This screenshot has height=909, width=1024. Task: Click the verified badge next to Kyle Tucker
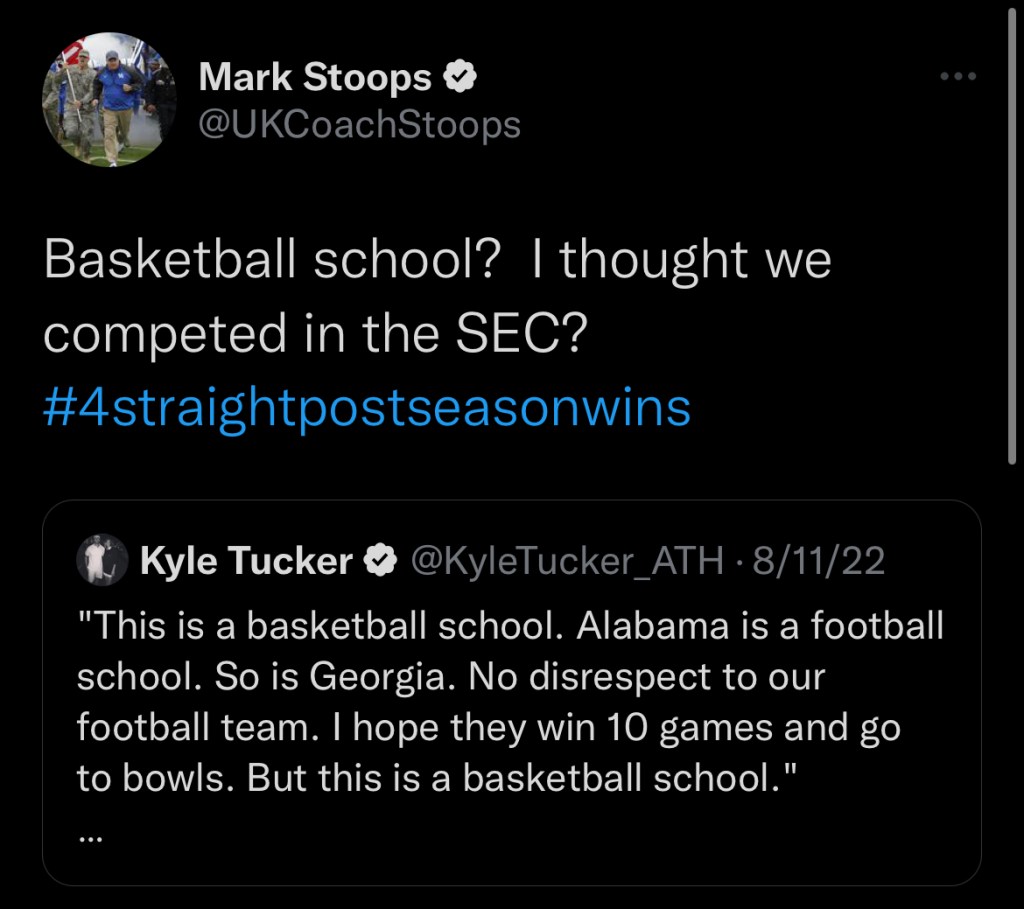[x=381, y=562]
